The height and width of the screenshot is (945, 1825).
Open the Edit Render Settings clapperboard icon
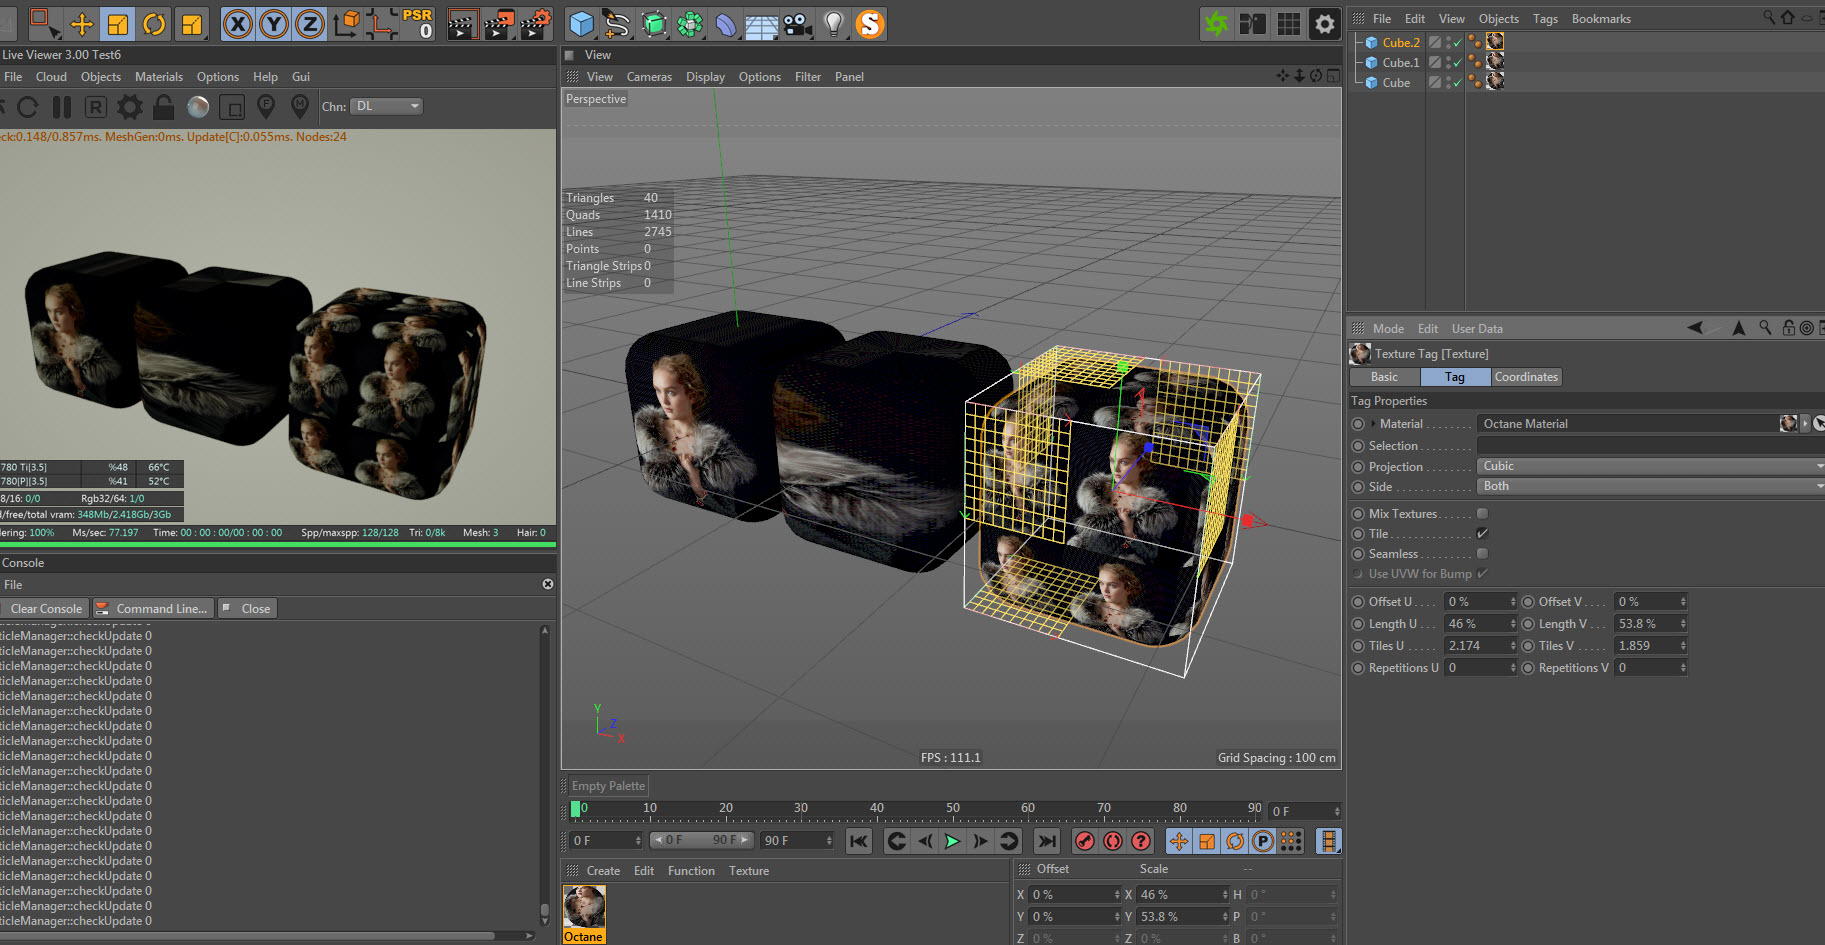[x=535, y=24]
